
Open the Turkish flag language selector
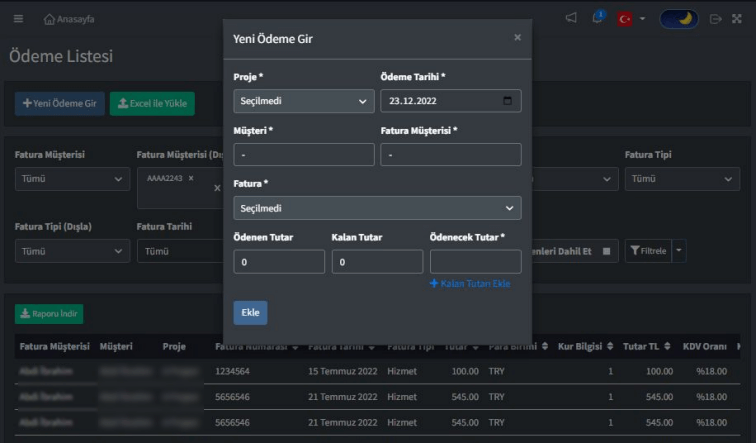click(631, 19)
